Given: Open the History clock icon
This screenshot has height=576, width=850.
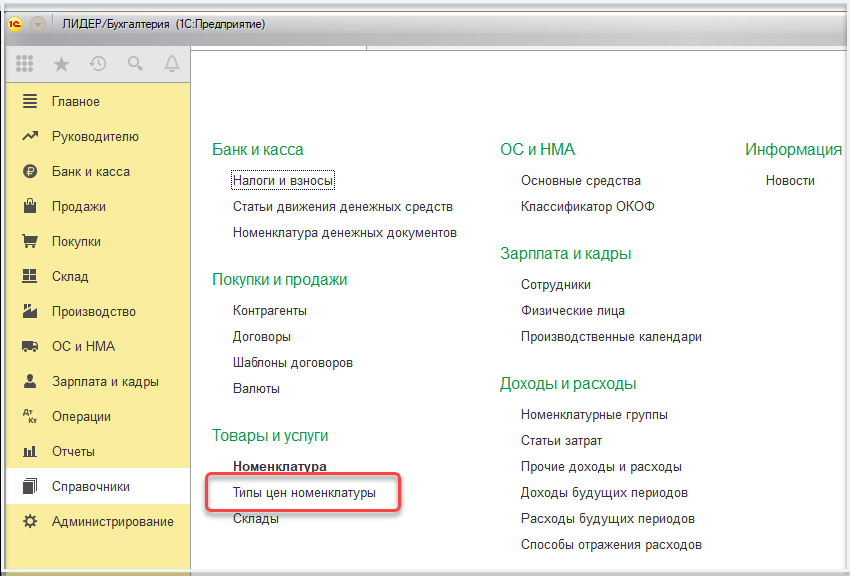Looking at the screenshot, I should pos(98,63).
